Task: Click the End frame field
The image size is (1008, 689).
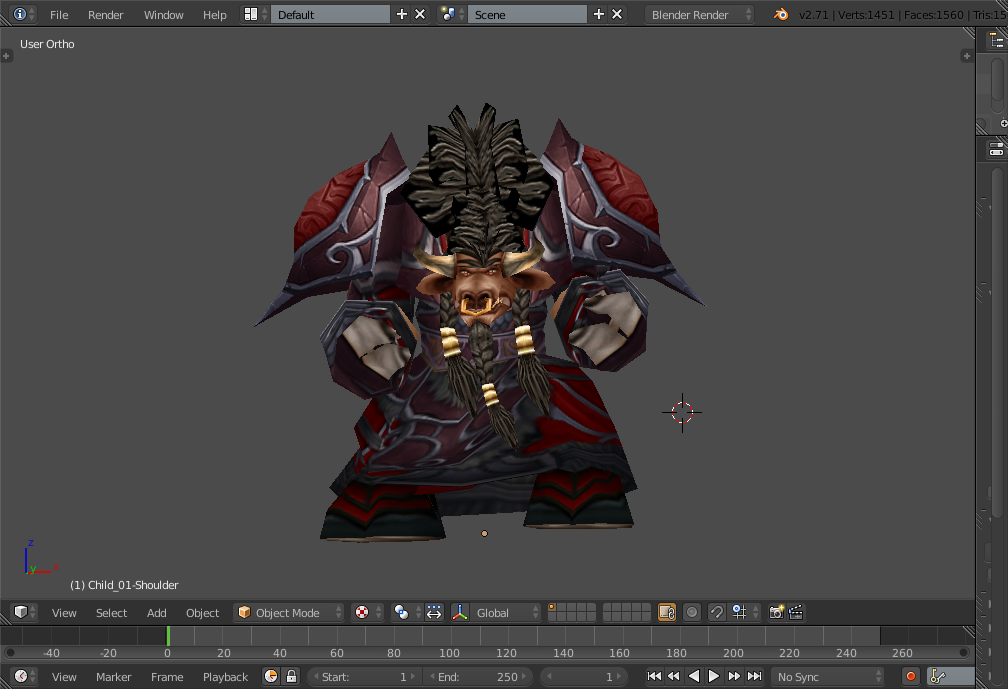Action: point(478,676)
